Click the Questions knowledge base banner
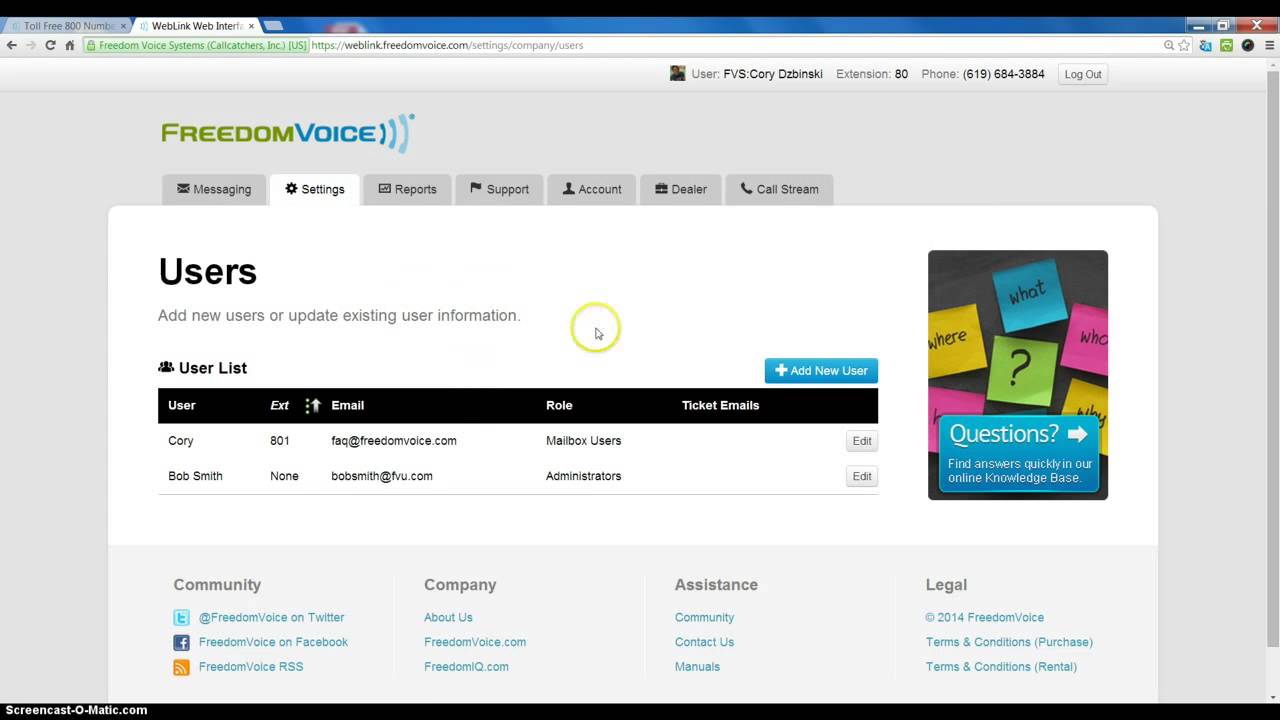This screenshot has height=720, width=1280. coord(1018,375)
